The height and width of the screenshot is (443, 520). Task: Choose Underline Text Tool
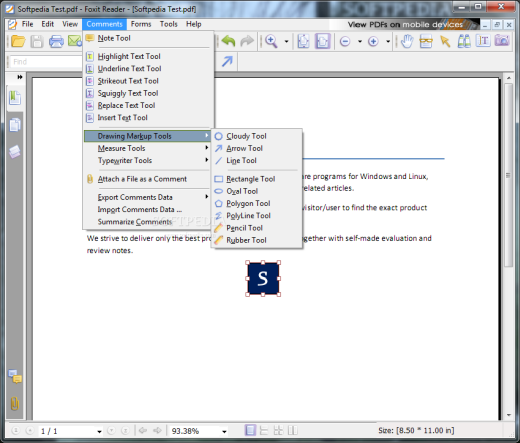[147, 68]
